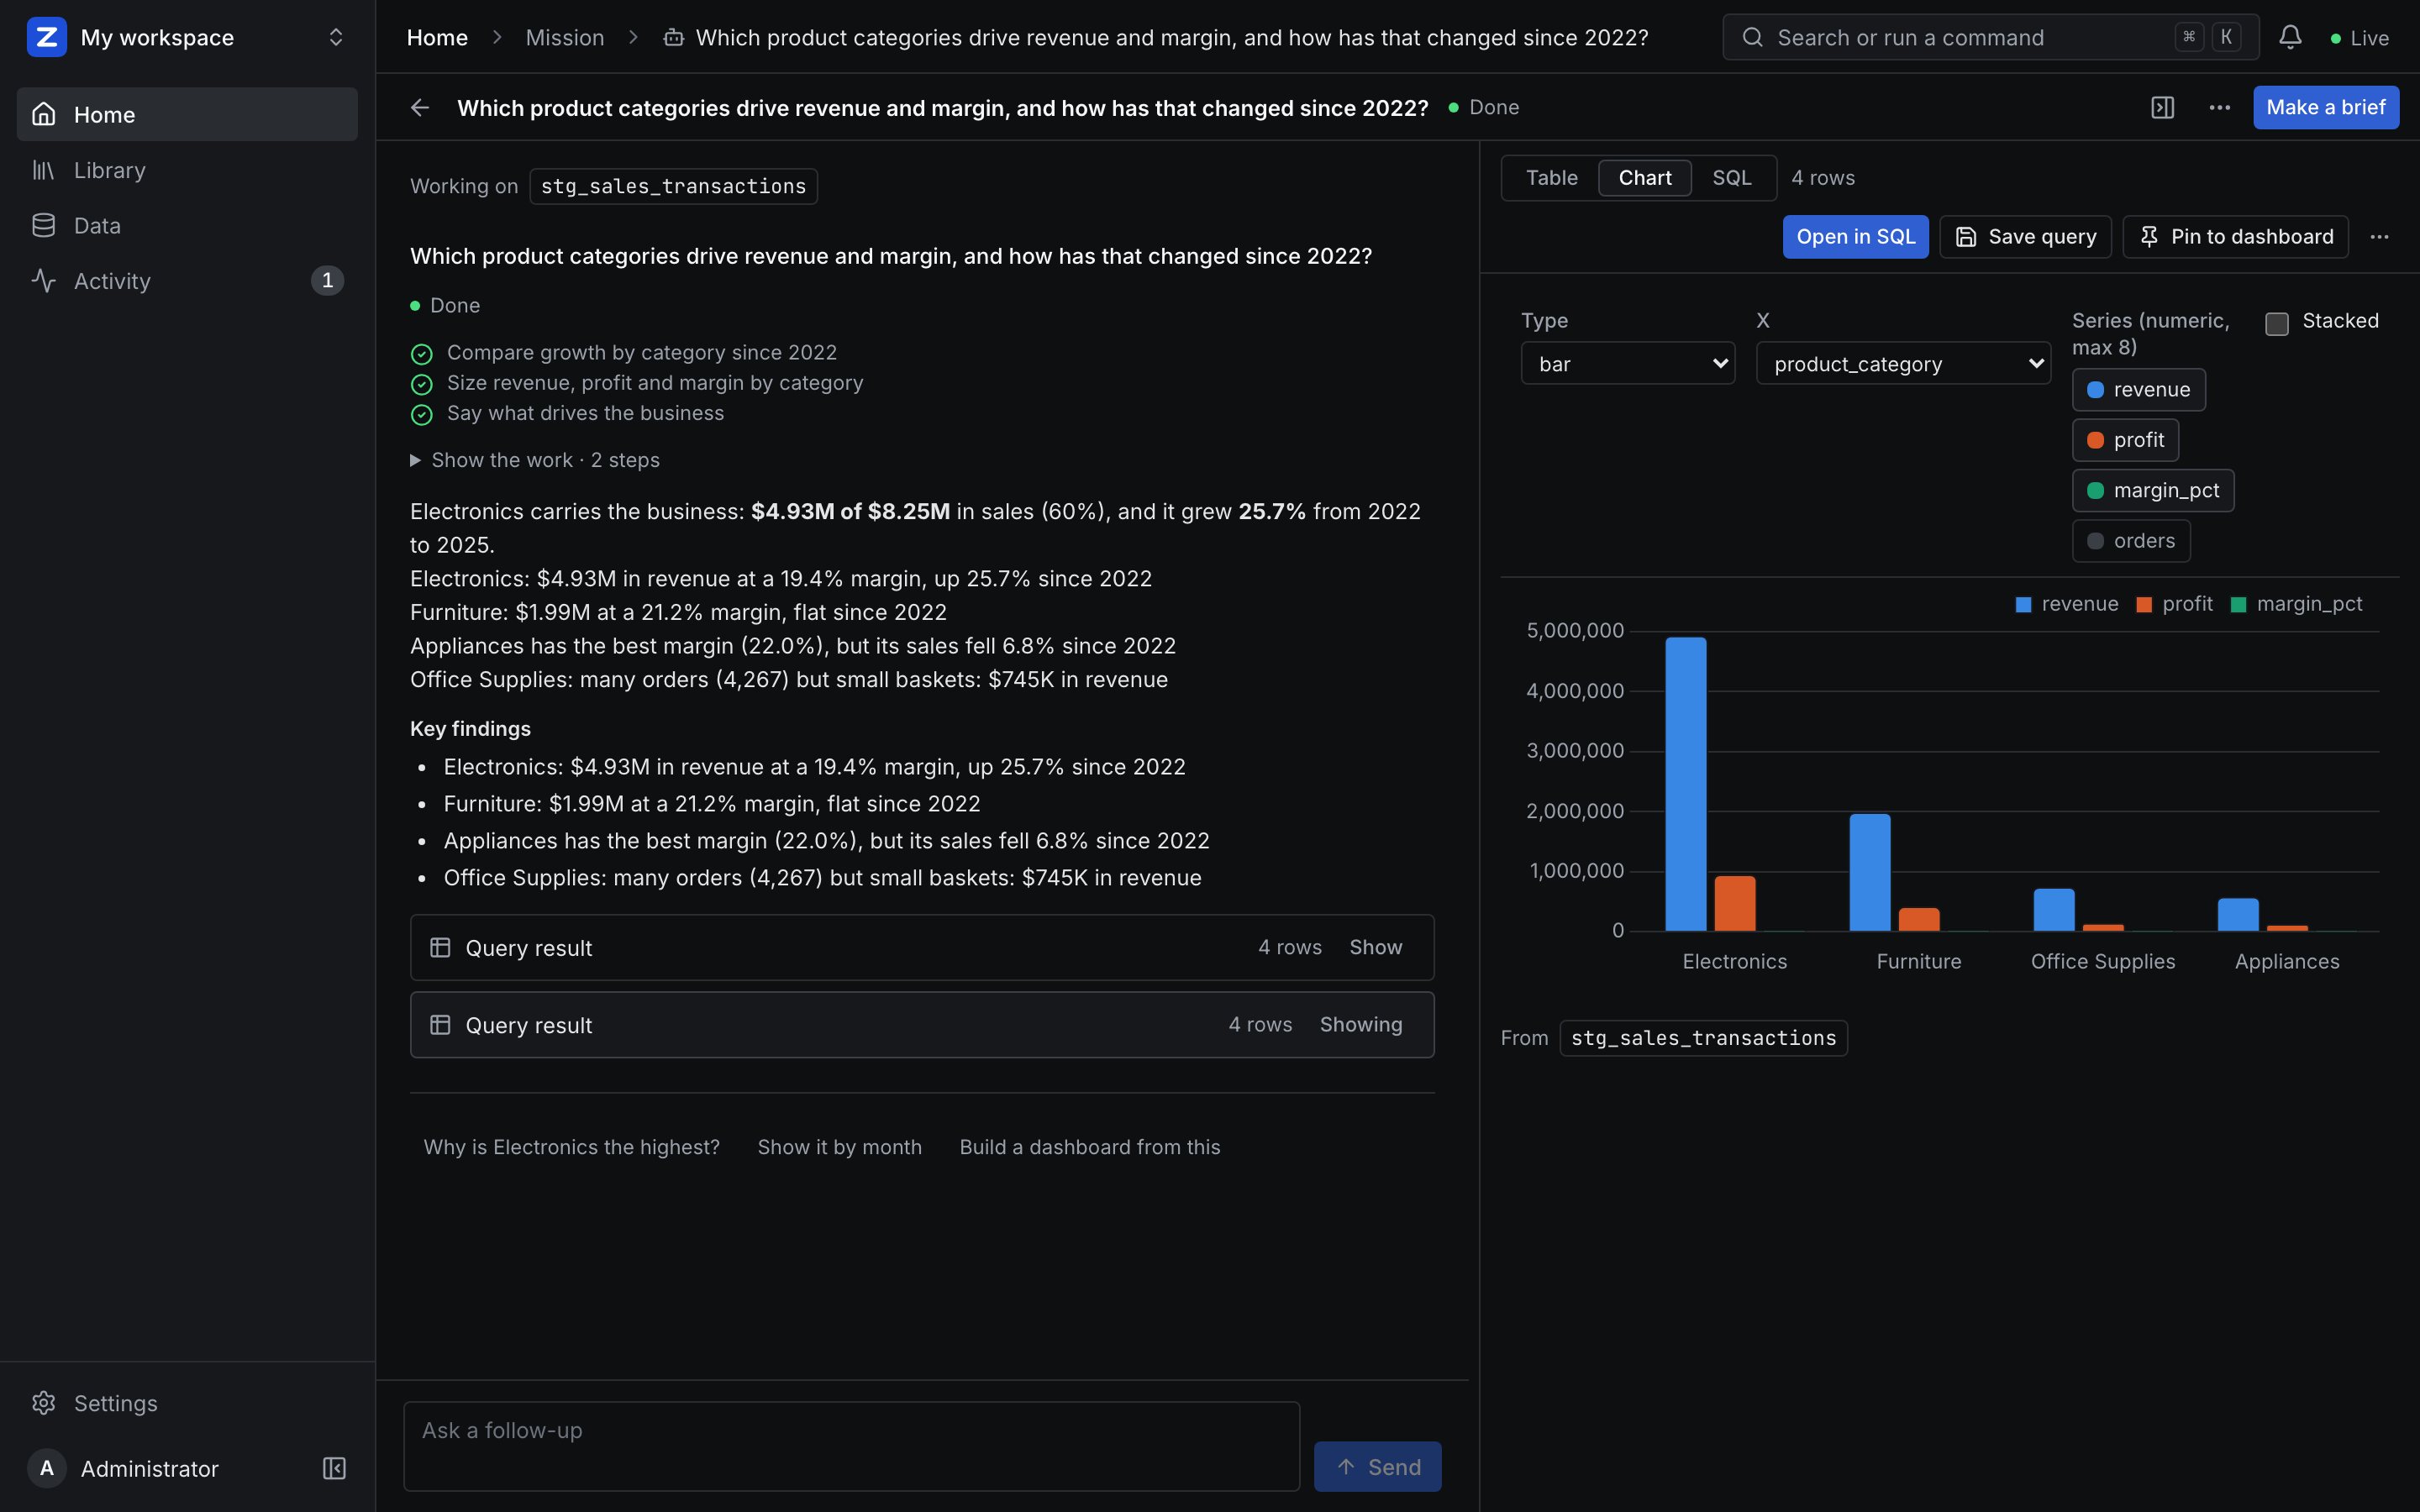Select the Chart tab

click(x=1644, y=178)
